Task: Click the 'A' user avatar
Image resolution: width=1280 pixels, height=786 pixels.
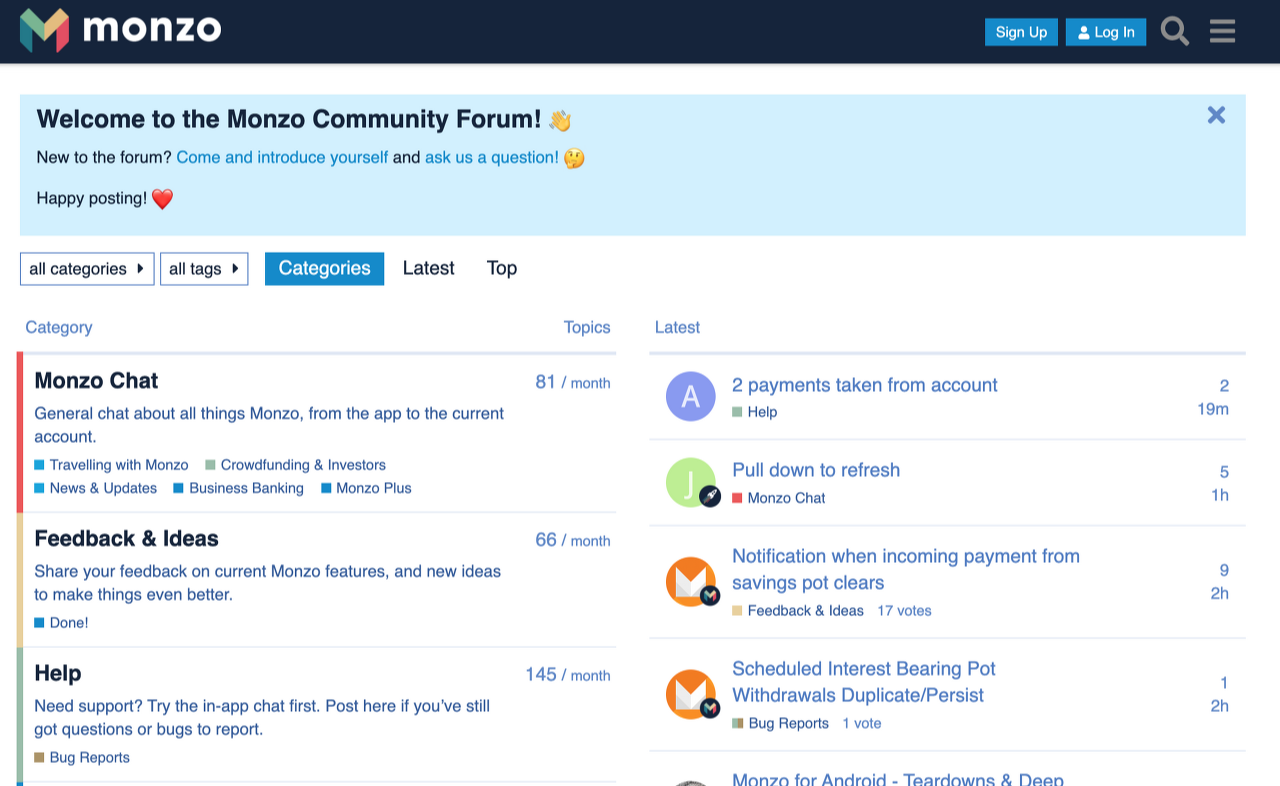Action: pyautogui.click(x=691, y=396)
